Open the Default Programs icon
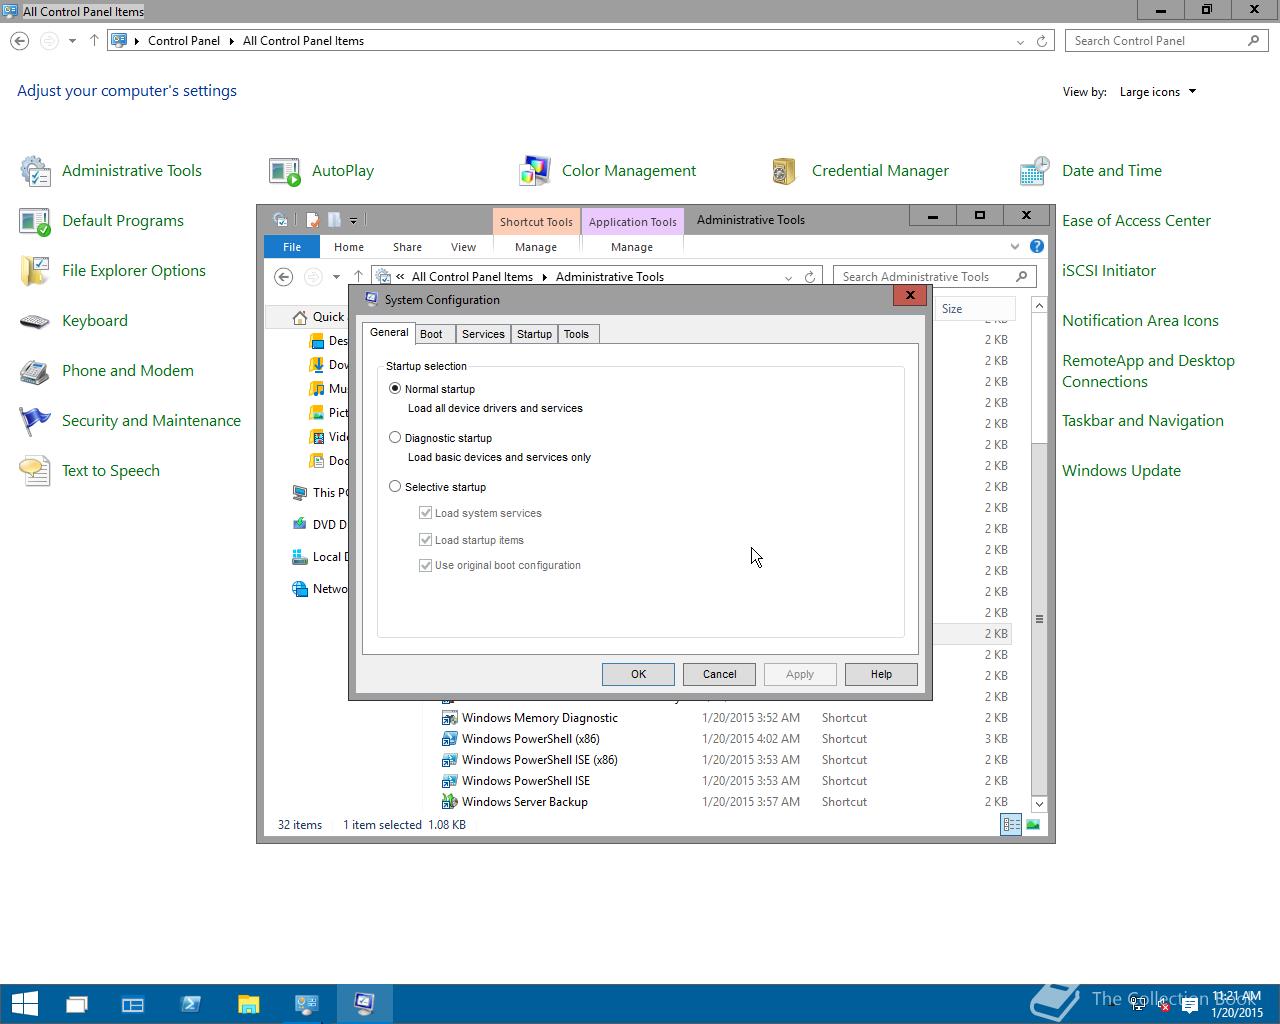 coord(35,221)
